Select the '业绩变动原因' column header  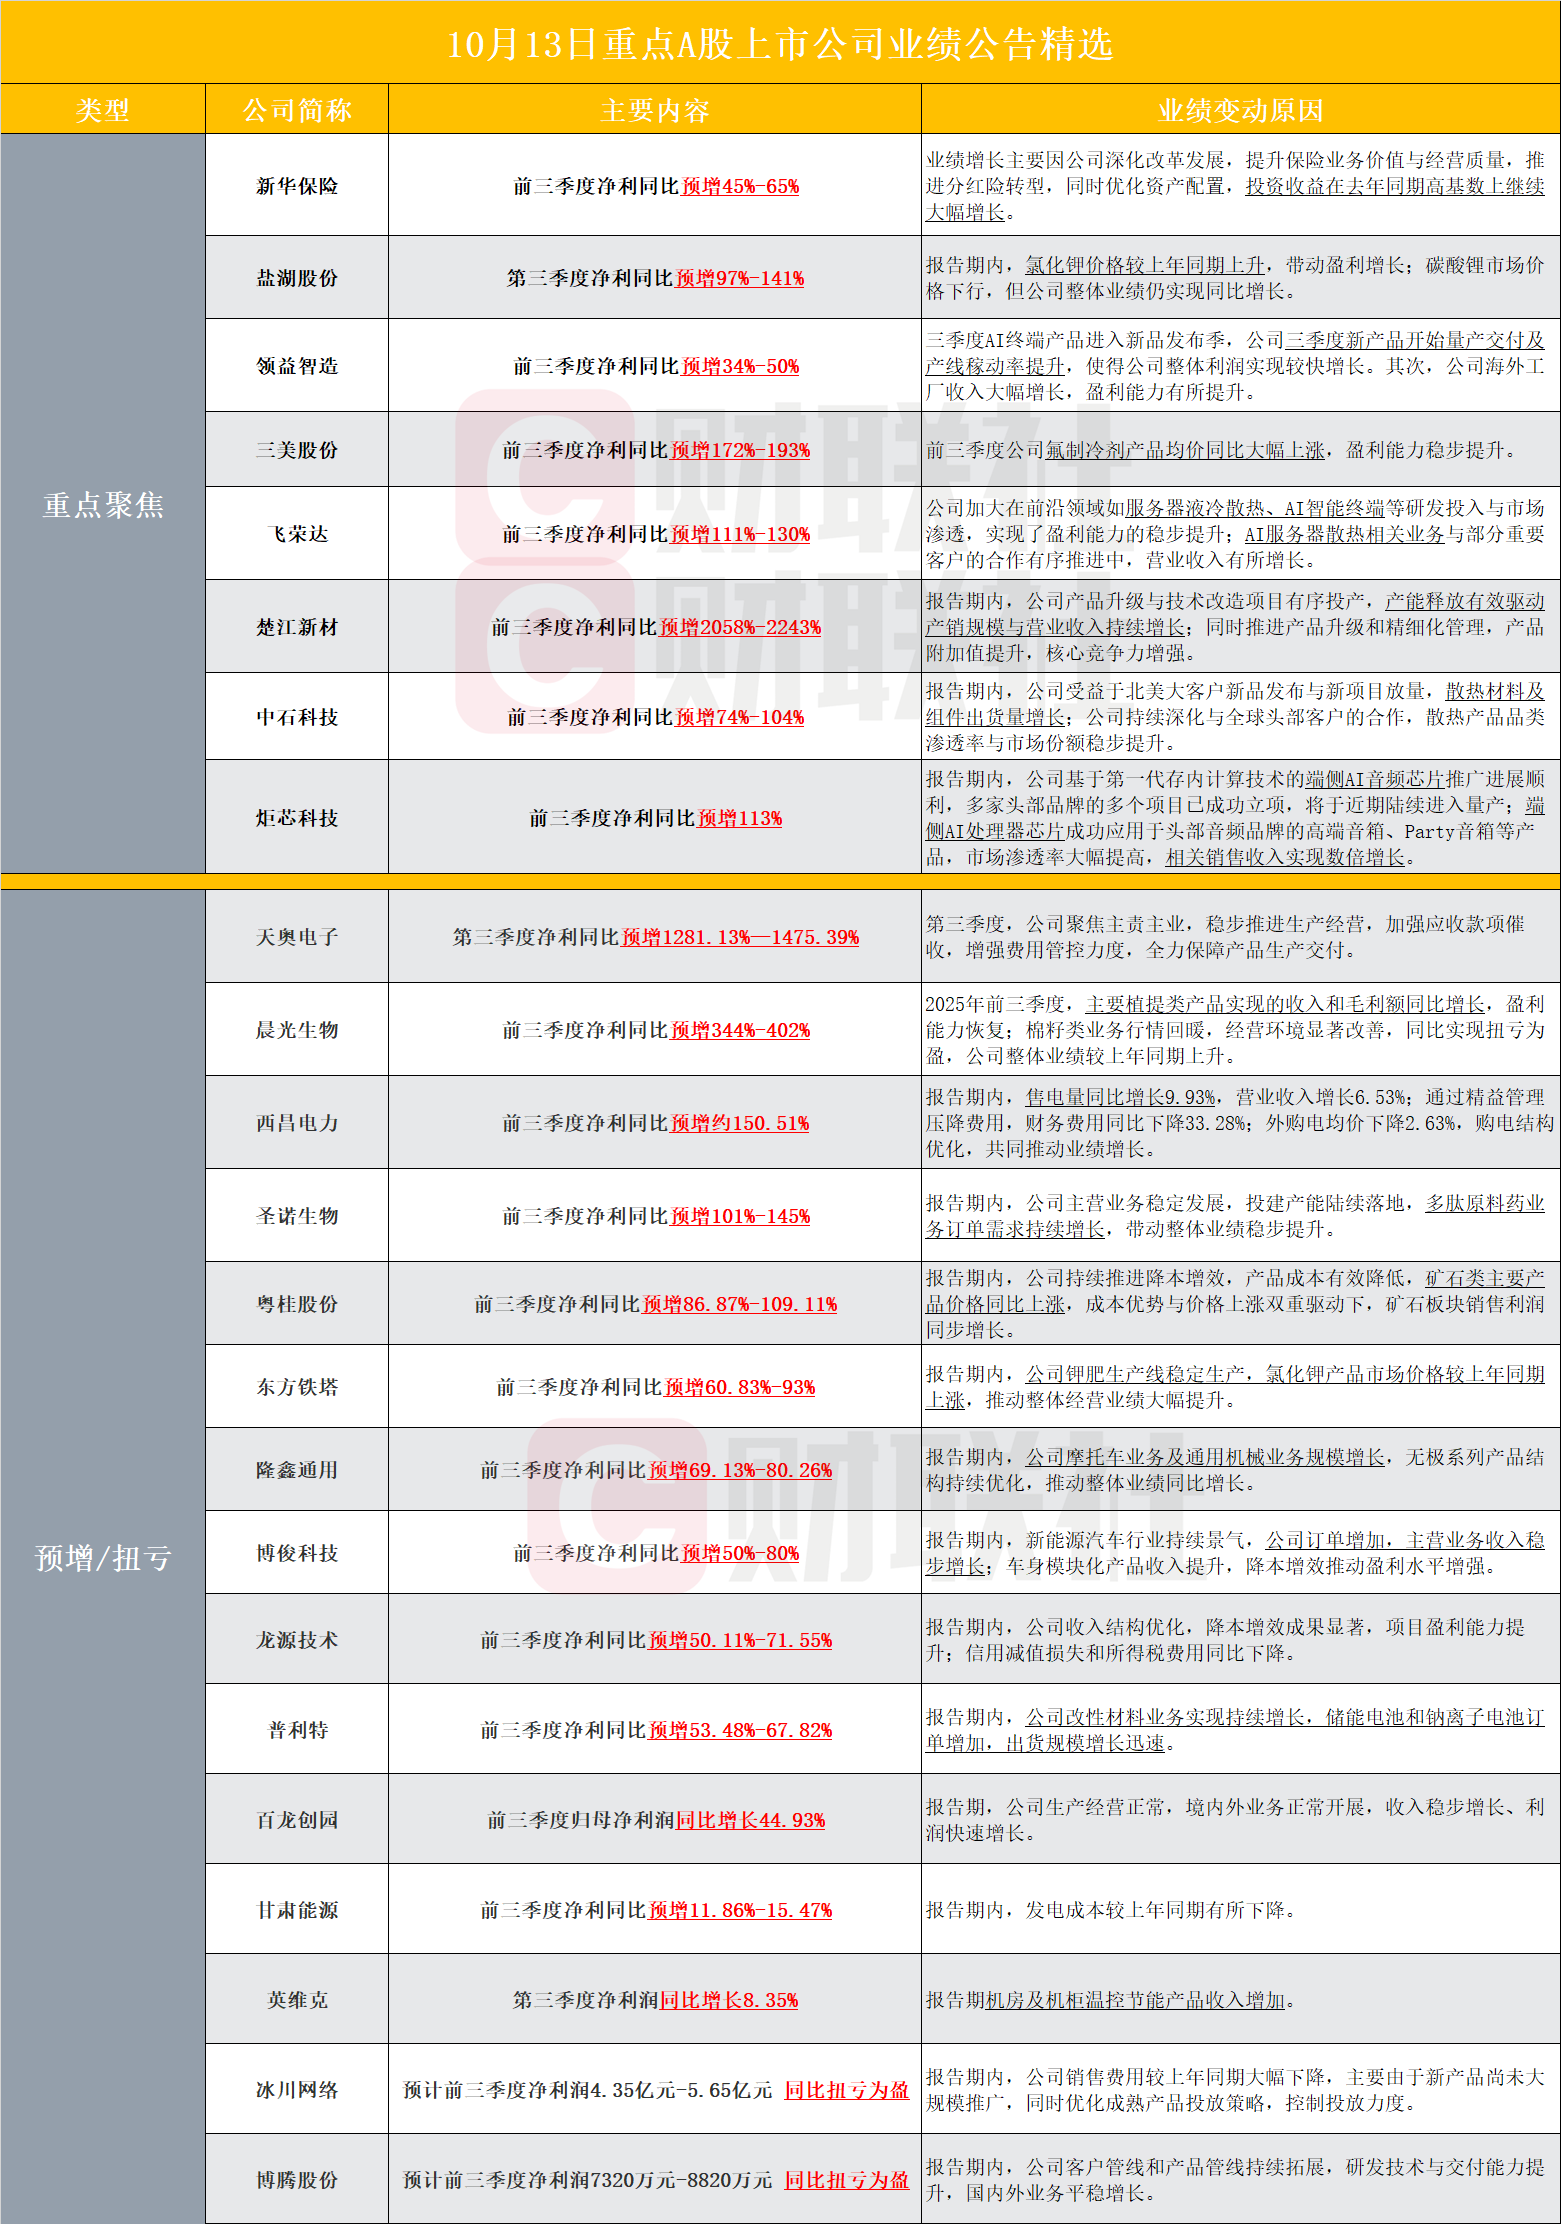pyautogui.click(x=1240, y=110)
